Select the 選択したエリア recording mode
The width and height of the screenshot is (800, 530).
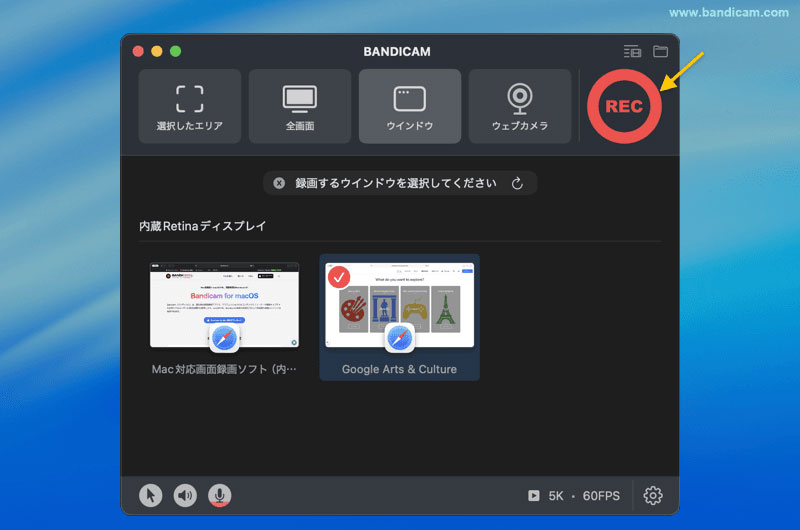pyautogui.click(x=190, y=106)
